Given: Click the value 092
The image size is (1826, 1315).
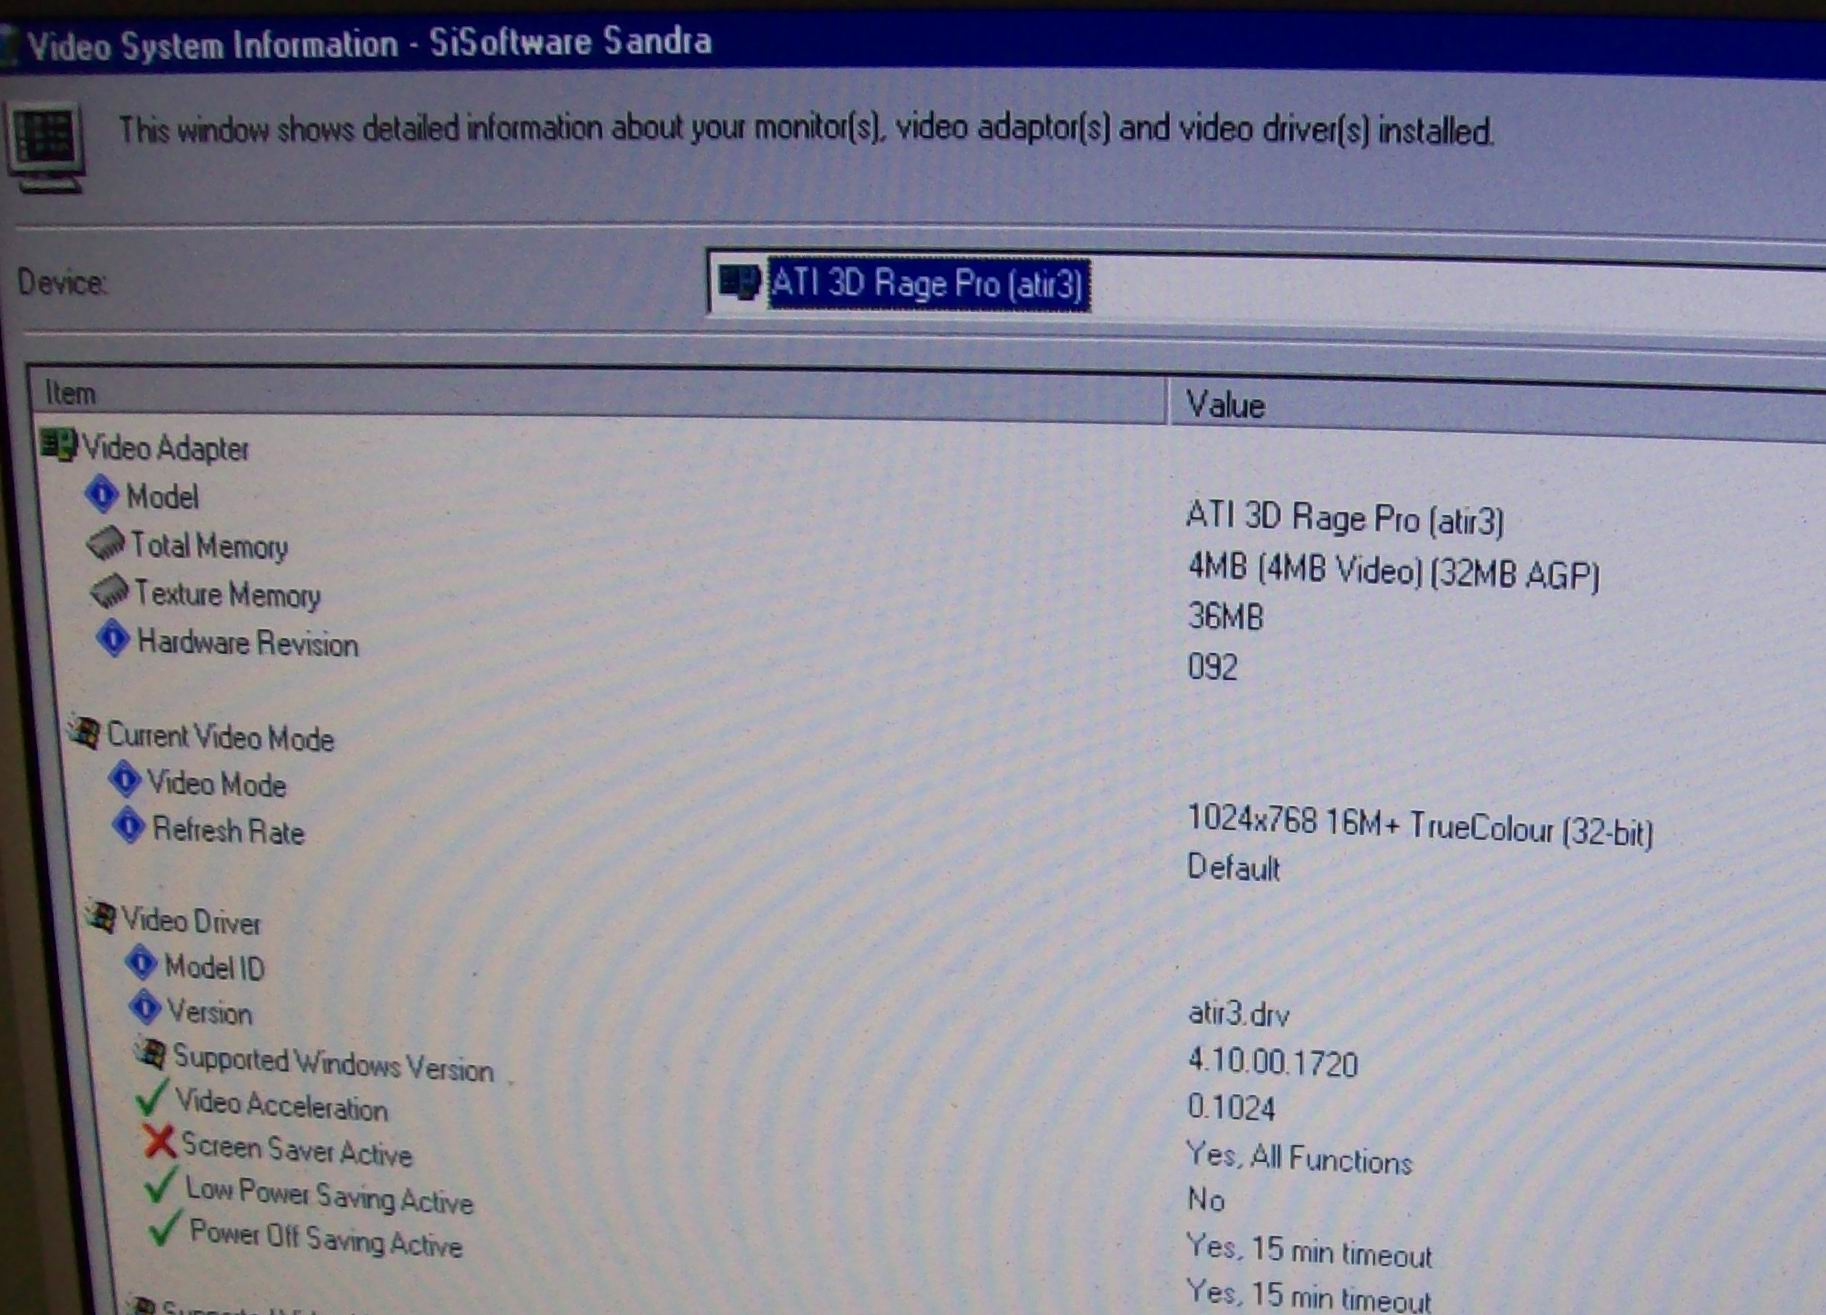Looking at the screenshot, I should tap(1213, 667).
